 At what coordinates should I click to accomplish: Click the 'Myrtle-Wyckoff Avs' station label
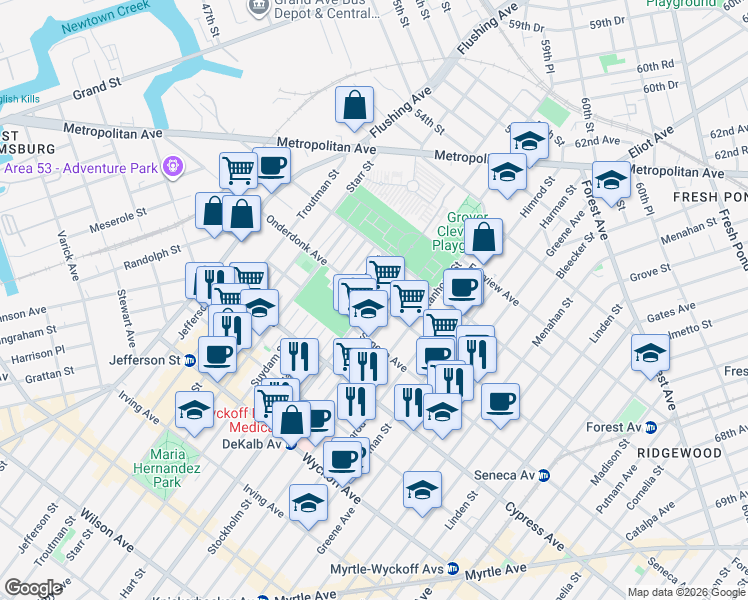coord(387,569)
